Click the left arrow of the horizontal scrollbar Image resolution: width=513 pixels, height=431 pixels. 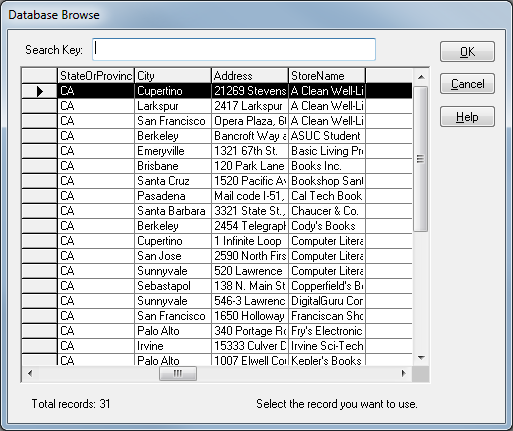(x=30, y=373)
